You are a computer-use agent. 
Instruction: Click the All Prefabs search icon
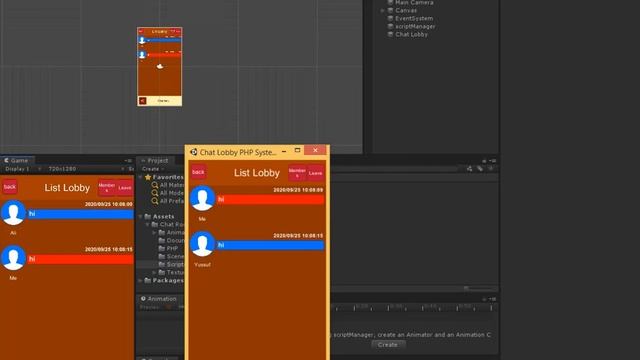(155, 201)
